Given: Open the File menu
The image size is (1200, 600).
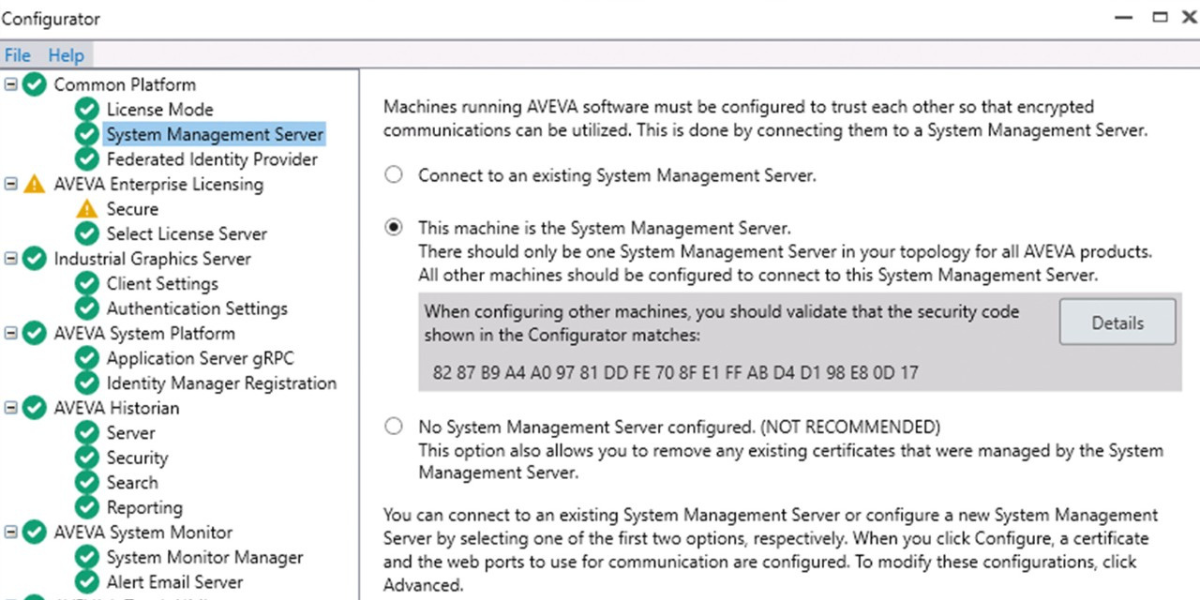Looking at the screenshot, I should [x=17, y=56].
